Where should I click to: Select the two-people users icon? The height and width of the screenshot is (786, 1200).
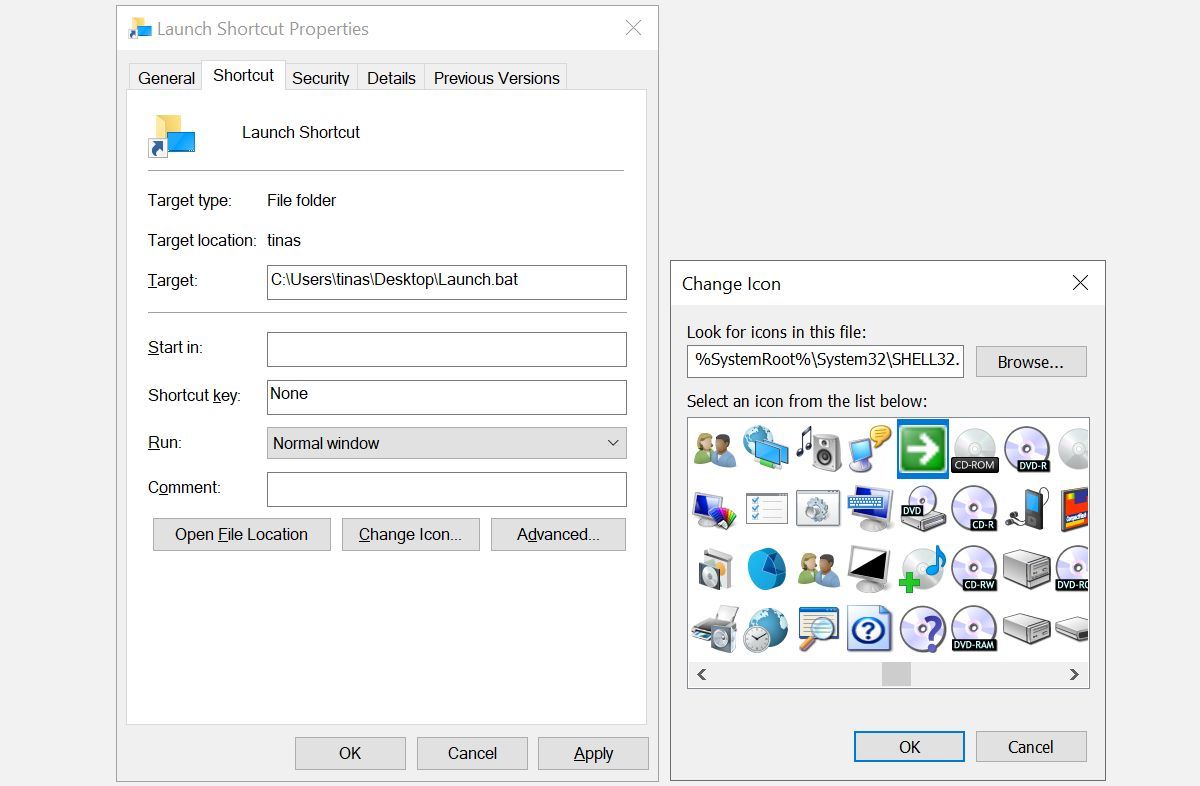714,448
